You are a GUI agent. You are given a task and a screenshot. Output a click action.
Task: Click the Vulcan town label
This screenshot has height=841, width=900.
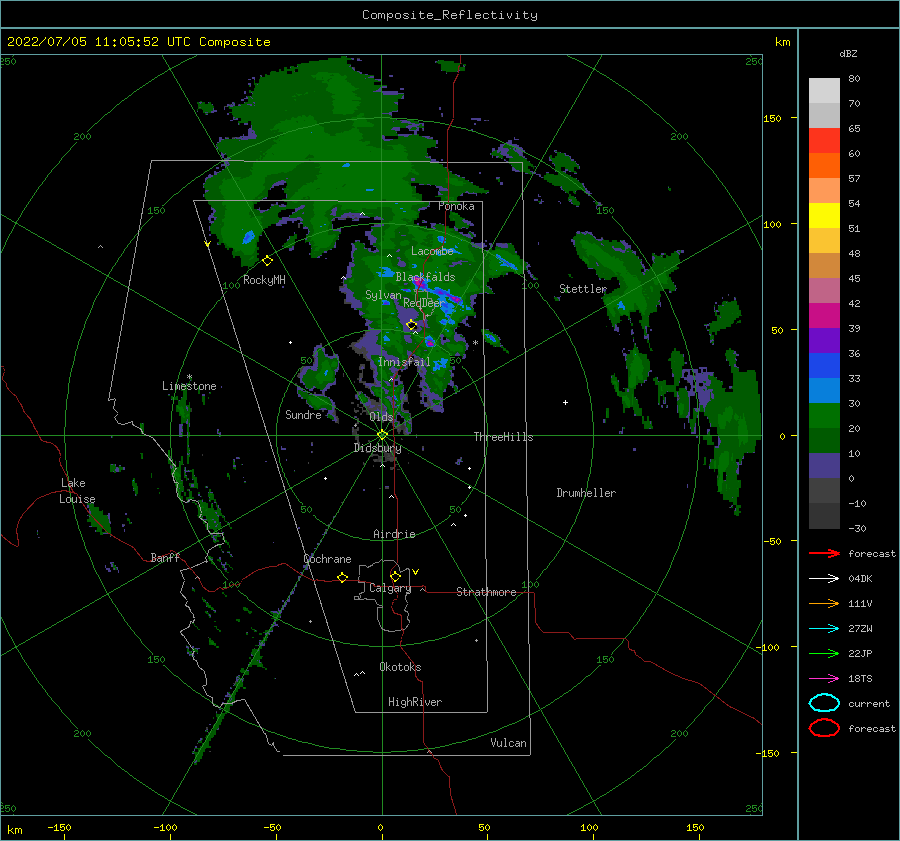click(509, 743)
